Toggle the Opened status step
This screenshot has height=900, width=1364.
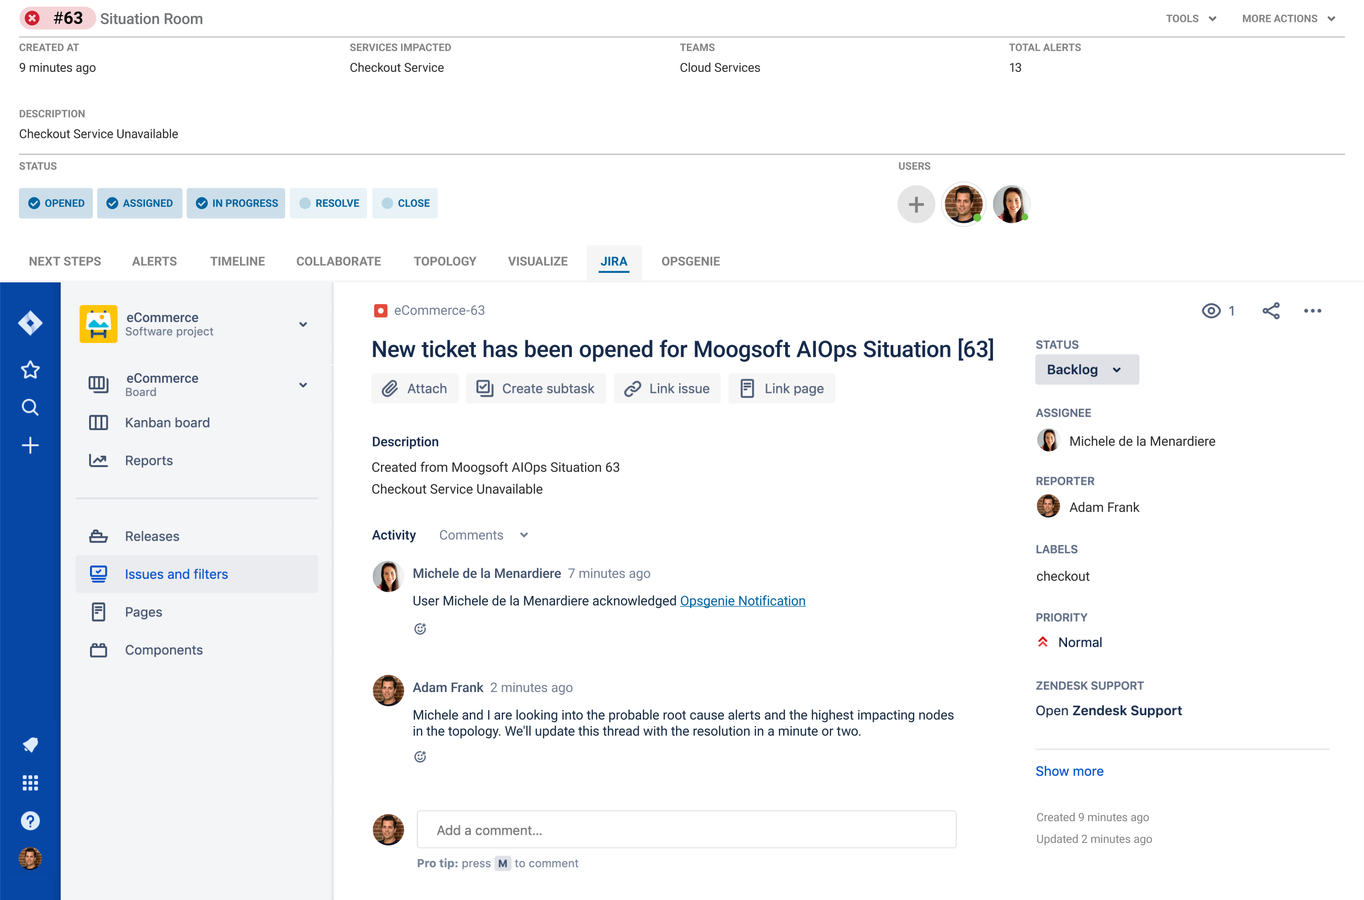[56, 203]
